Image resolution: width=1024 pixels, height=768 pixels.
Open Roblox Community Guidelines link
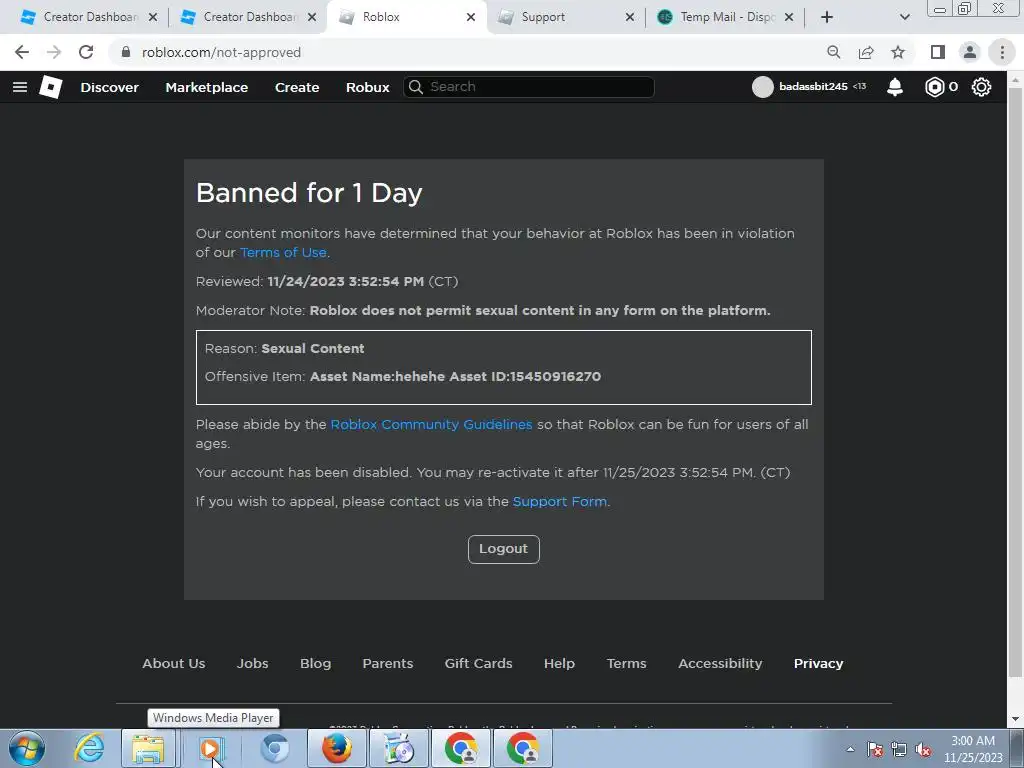pos(431,424)
